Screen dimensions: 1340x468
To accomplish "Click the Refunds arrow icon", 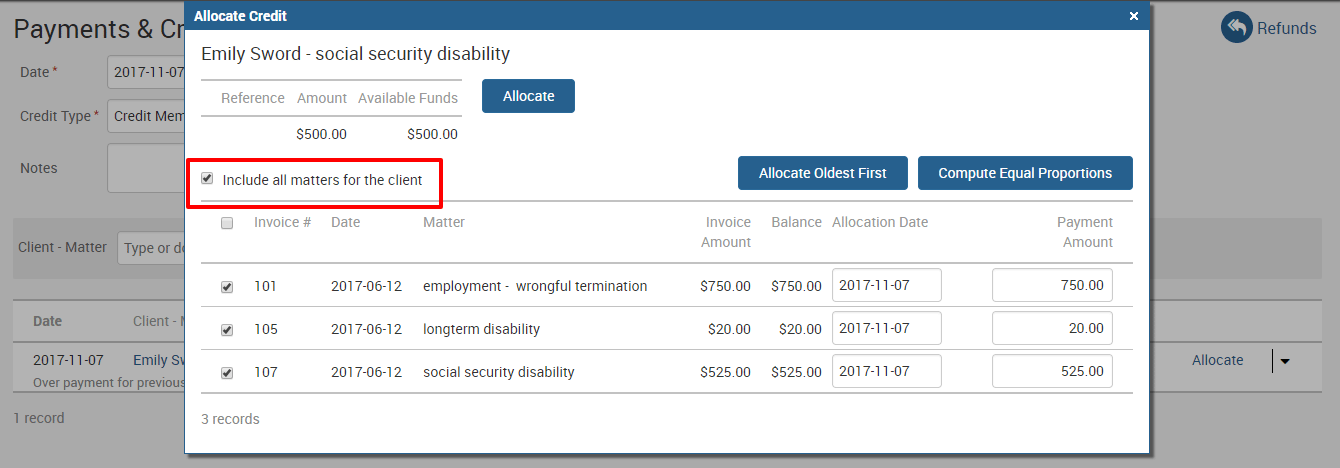I will pos(1237,28).
